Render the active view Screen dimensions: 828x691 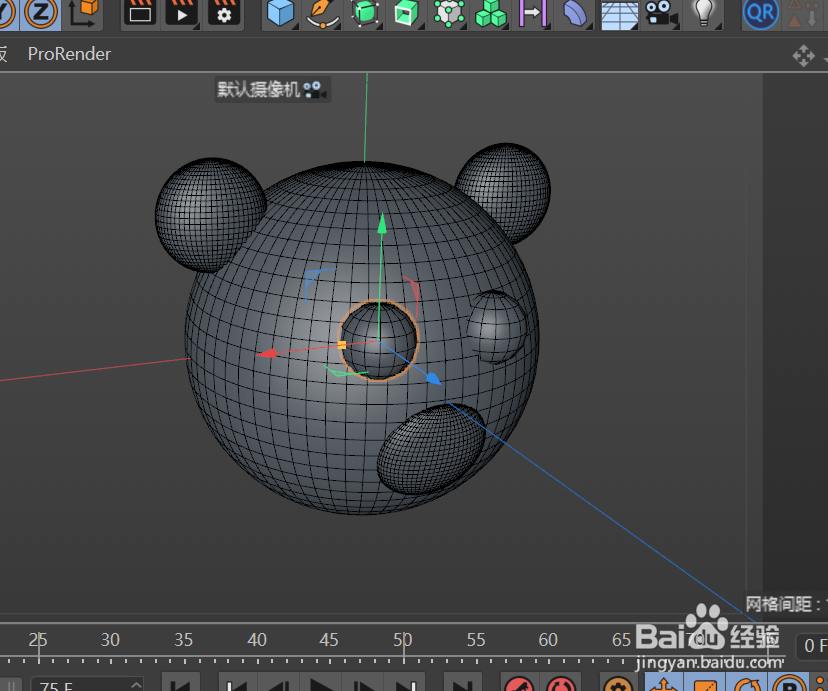(x=140, y=13)
